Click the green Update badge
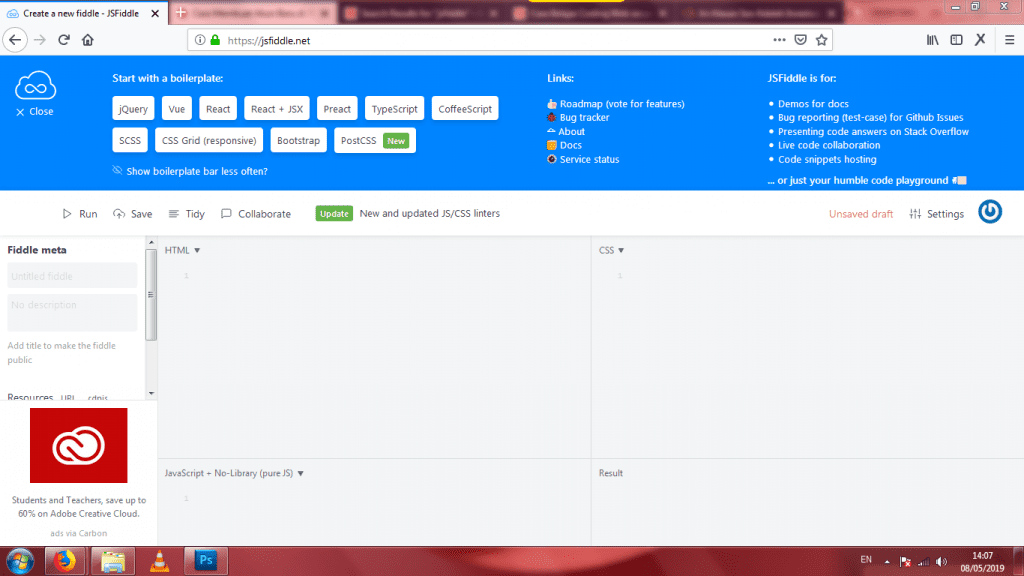The width and height of the screenshot is (1024, 576). (x=334, y=214)
